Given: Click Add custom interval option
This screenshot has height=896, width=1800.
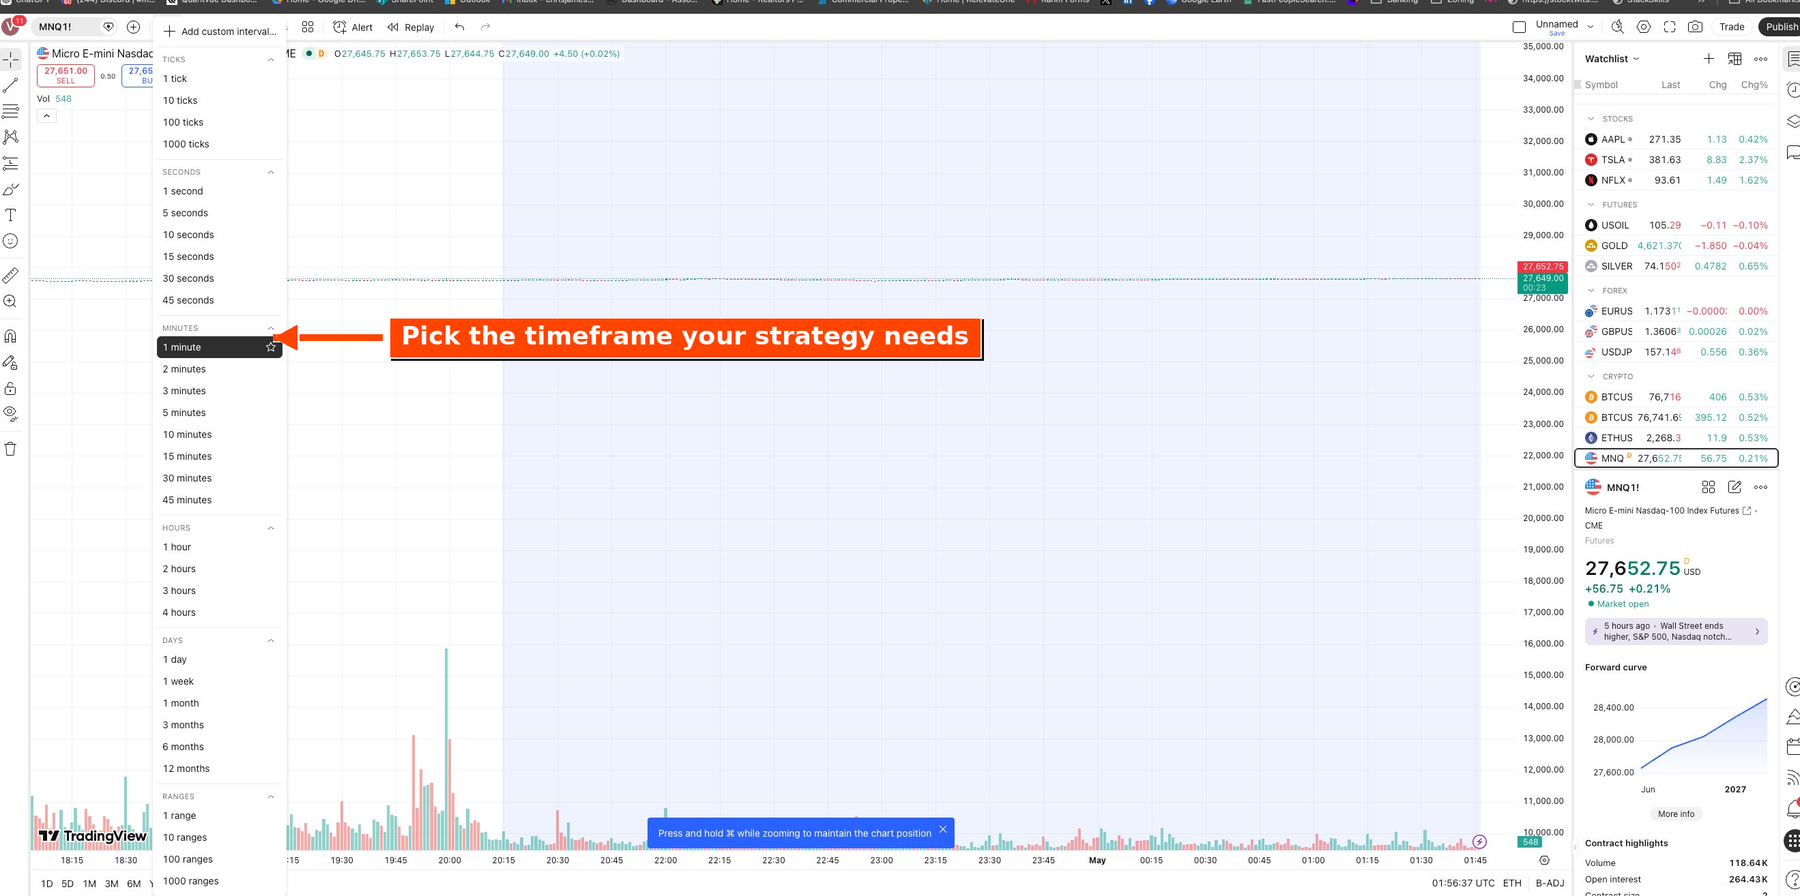Looking at the screenshot, I should pyautogui.click(x=220, y=31).
